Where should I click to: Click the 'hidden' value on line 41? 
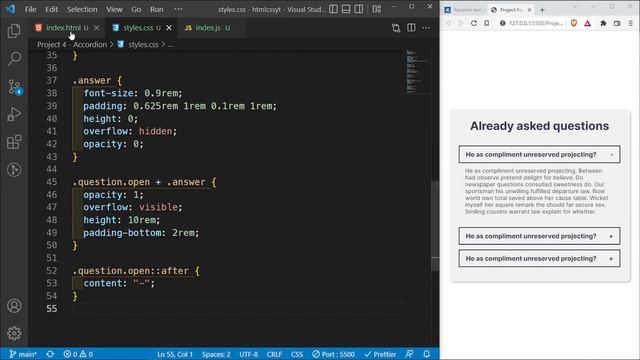pos(155,131)
